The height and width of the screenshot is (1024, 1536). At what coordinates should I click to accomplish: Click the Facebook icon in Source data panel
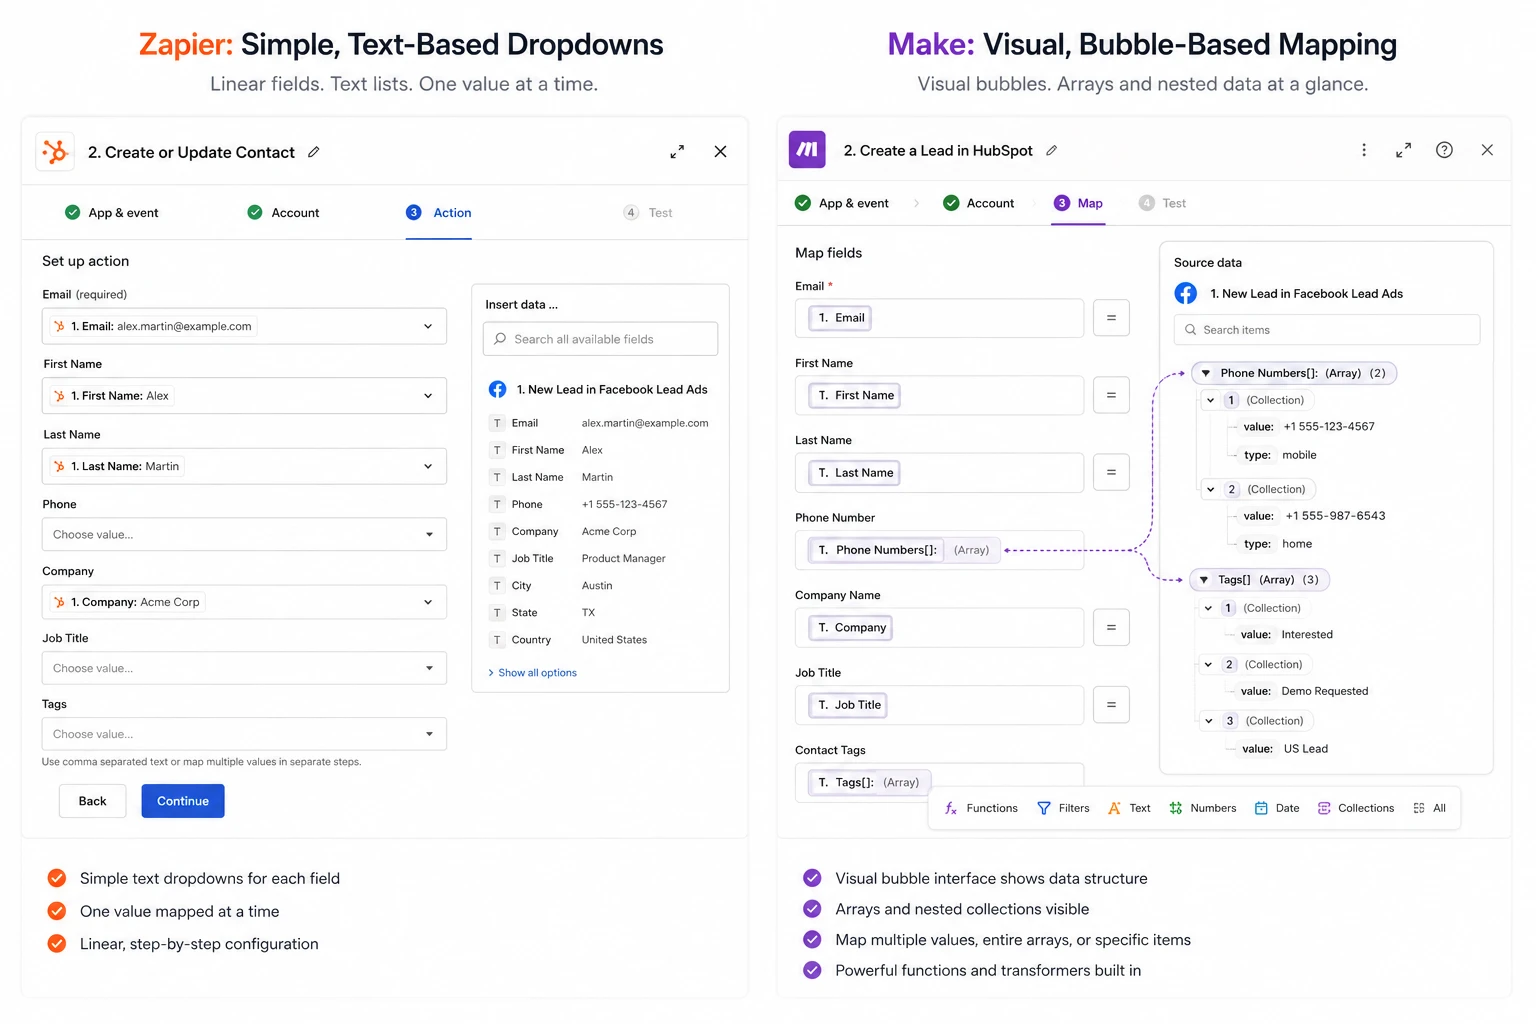(x=1186, y=293)
